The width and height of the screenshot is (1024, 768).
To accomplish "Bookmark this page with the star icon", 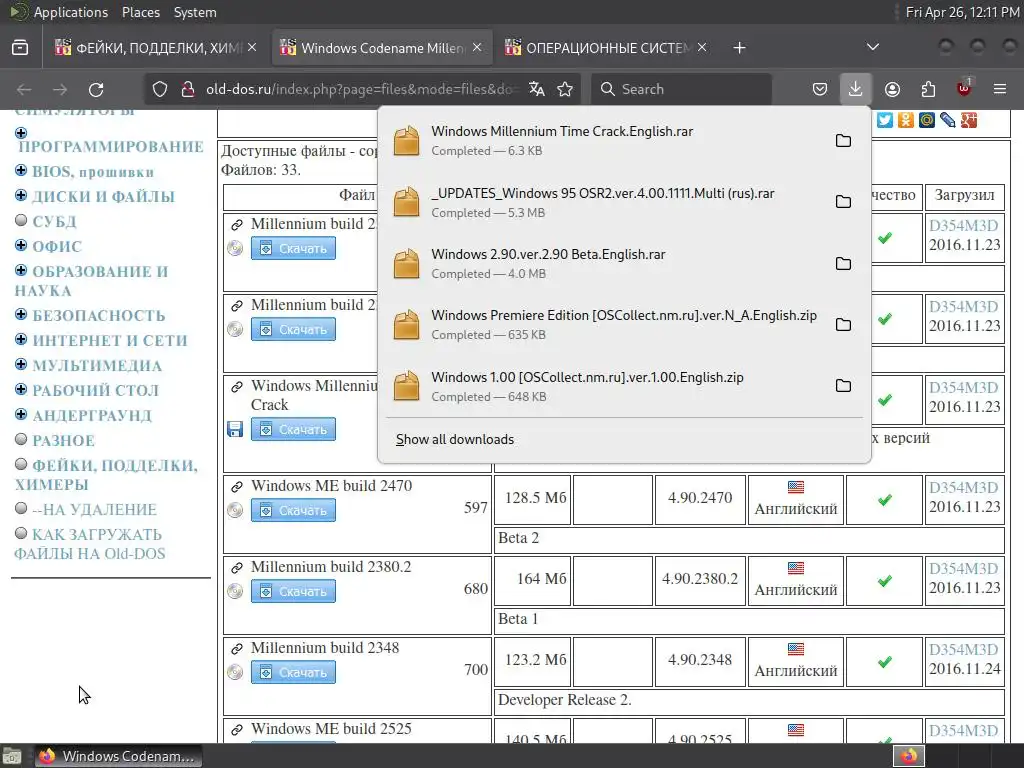I will point(565,89).
